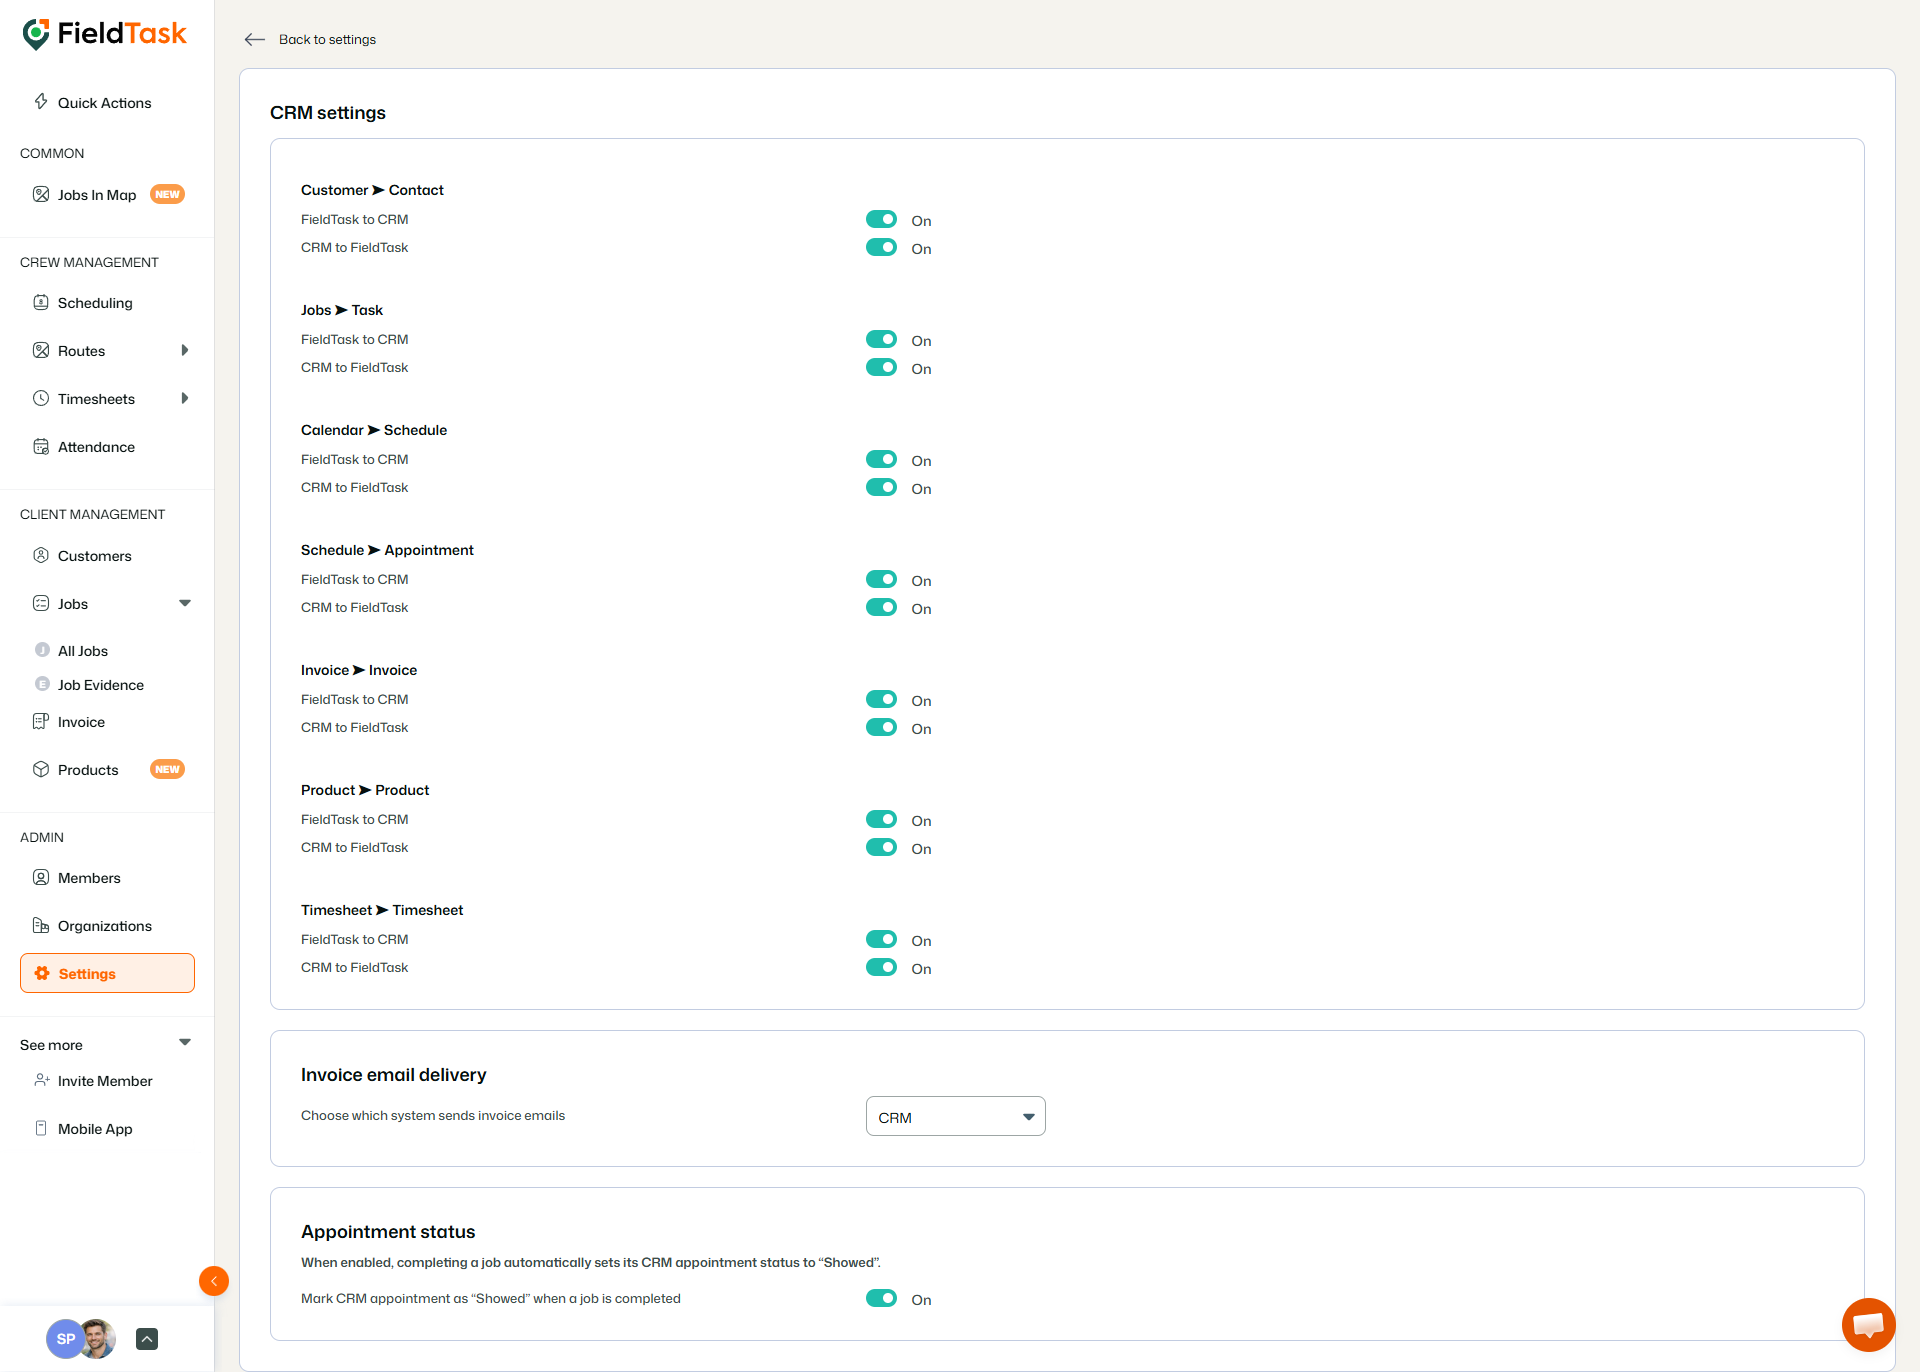Click the FieldTask logo
Screen dimensions: 1920x1372
coord(104,34)
